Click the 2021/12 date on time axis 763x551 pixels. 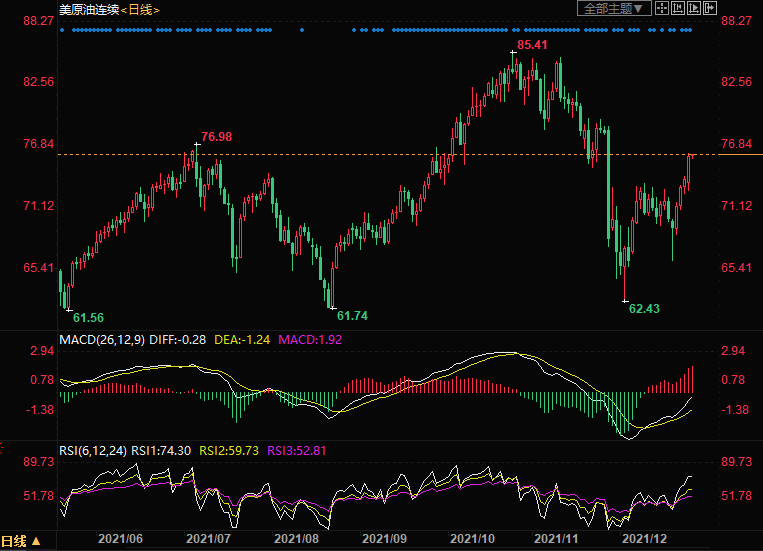641,538
